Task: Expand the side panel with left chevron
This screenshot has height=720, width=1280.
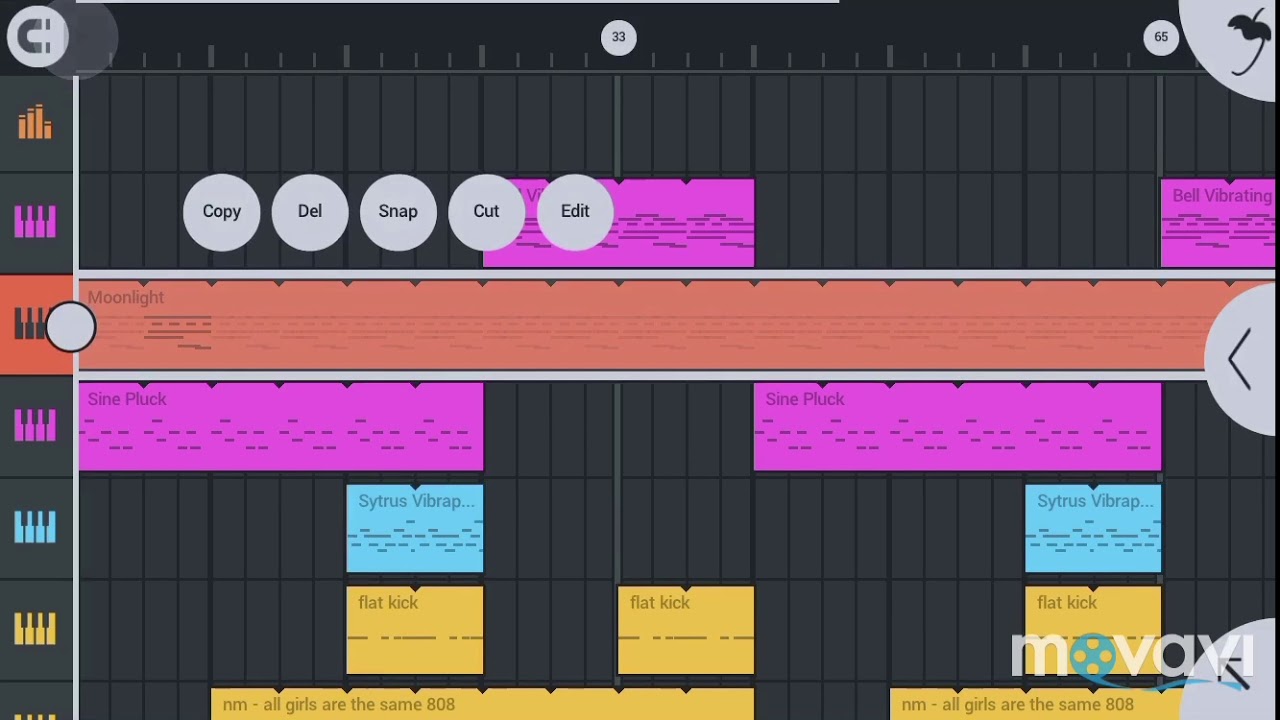Action: [1240, 359]
